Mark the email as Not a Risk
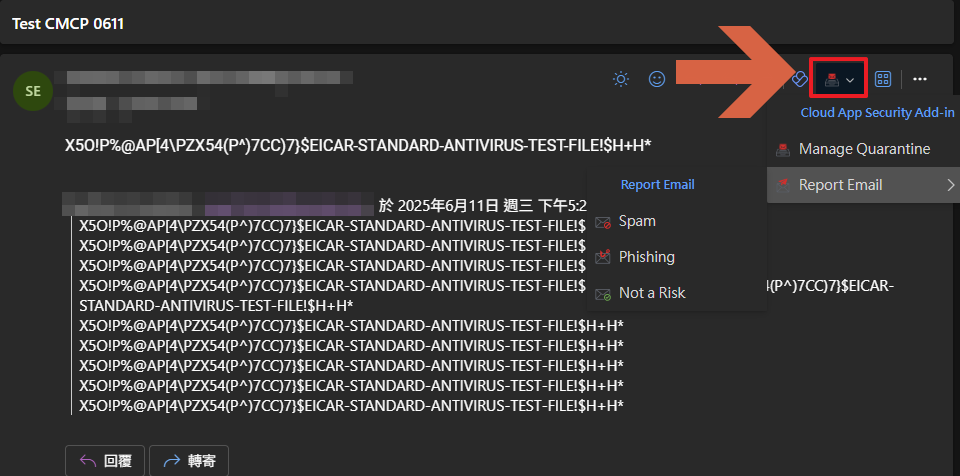This screenshot has width=960, height=476. [652, 293]
